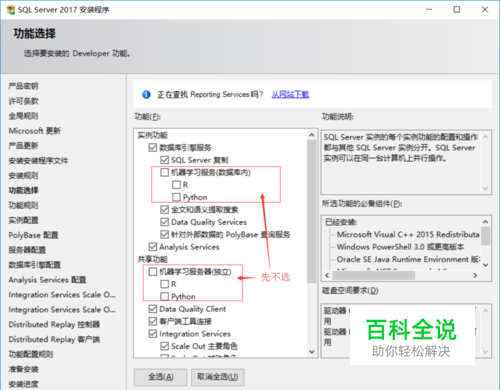Select 安装规则 step in sidebar

[23, 175]
